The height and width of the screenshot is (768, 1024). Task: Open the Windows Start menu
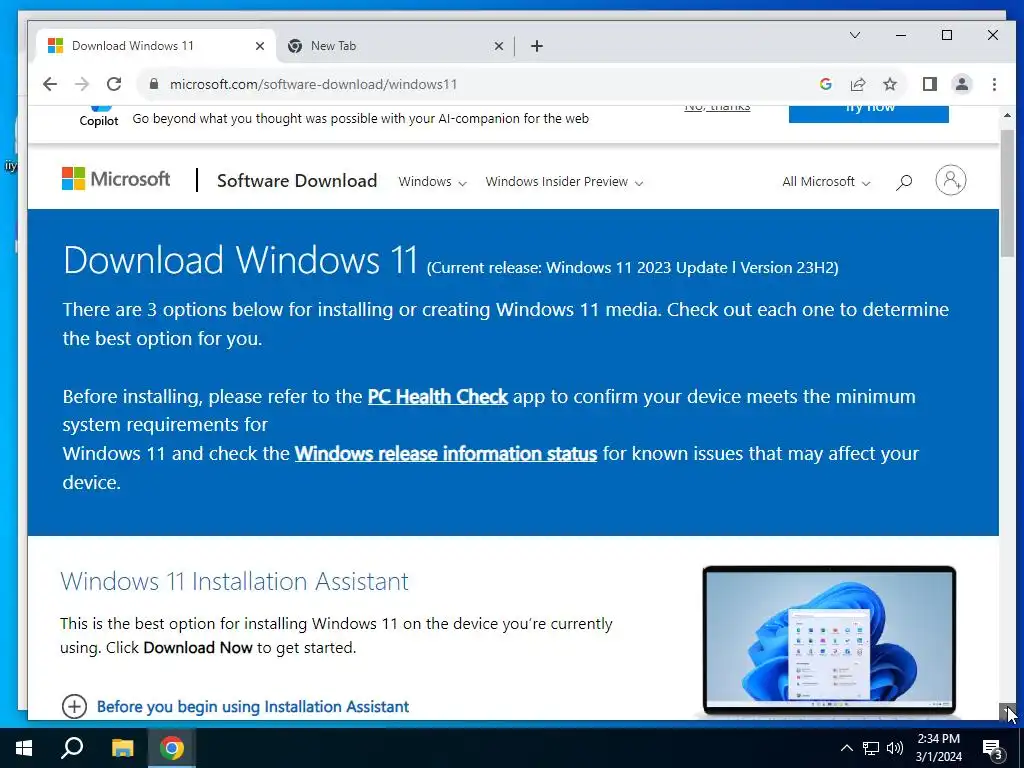pos(24,748)
